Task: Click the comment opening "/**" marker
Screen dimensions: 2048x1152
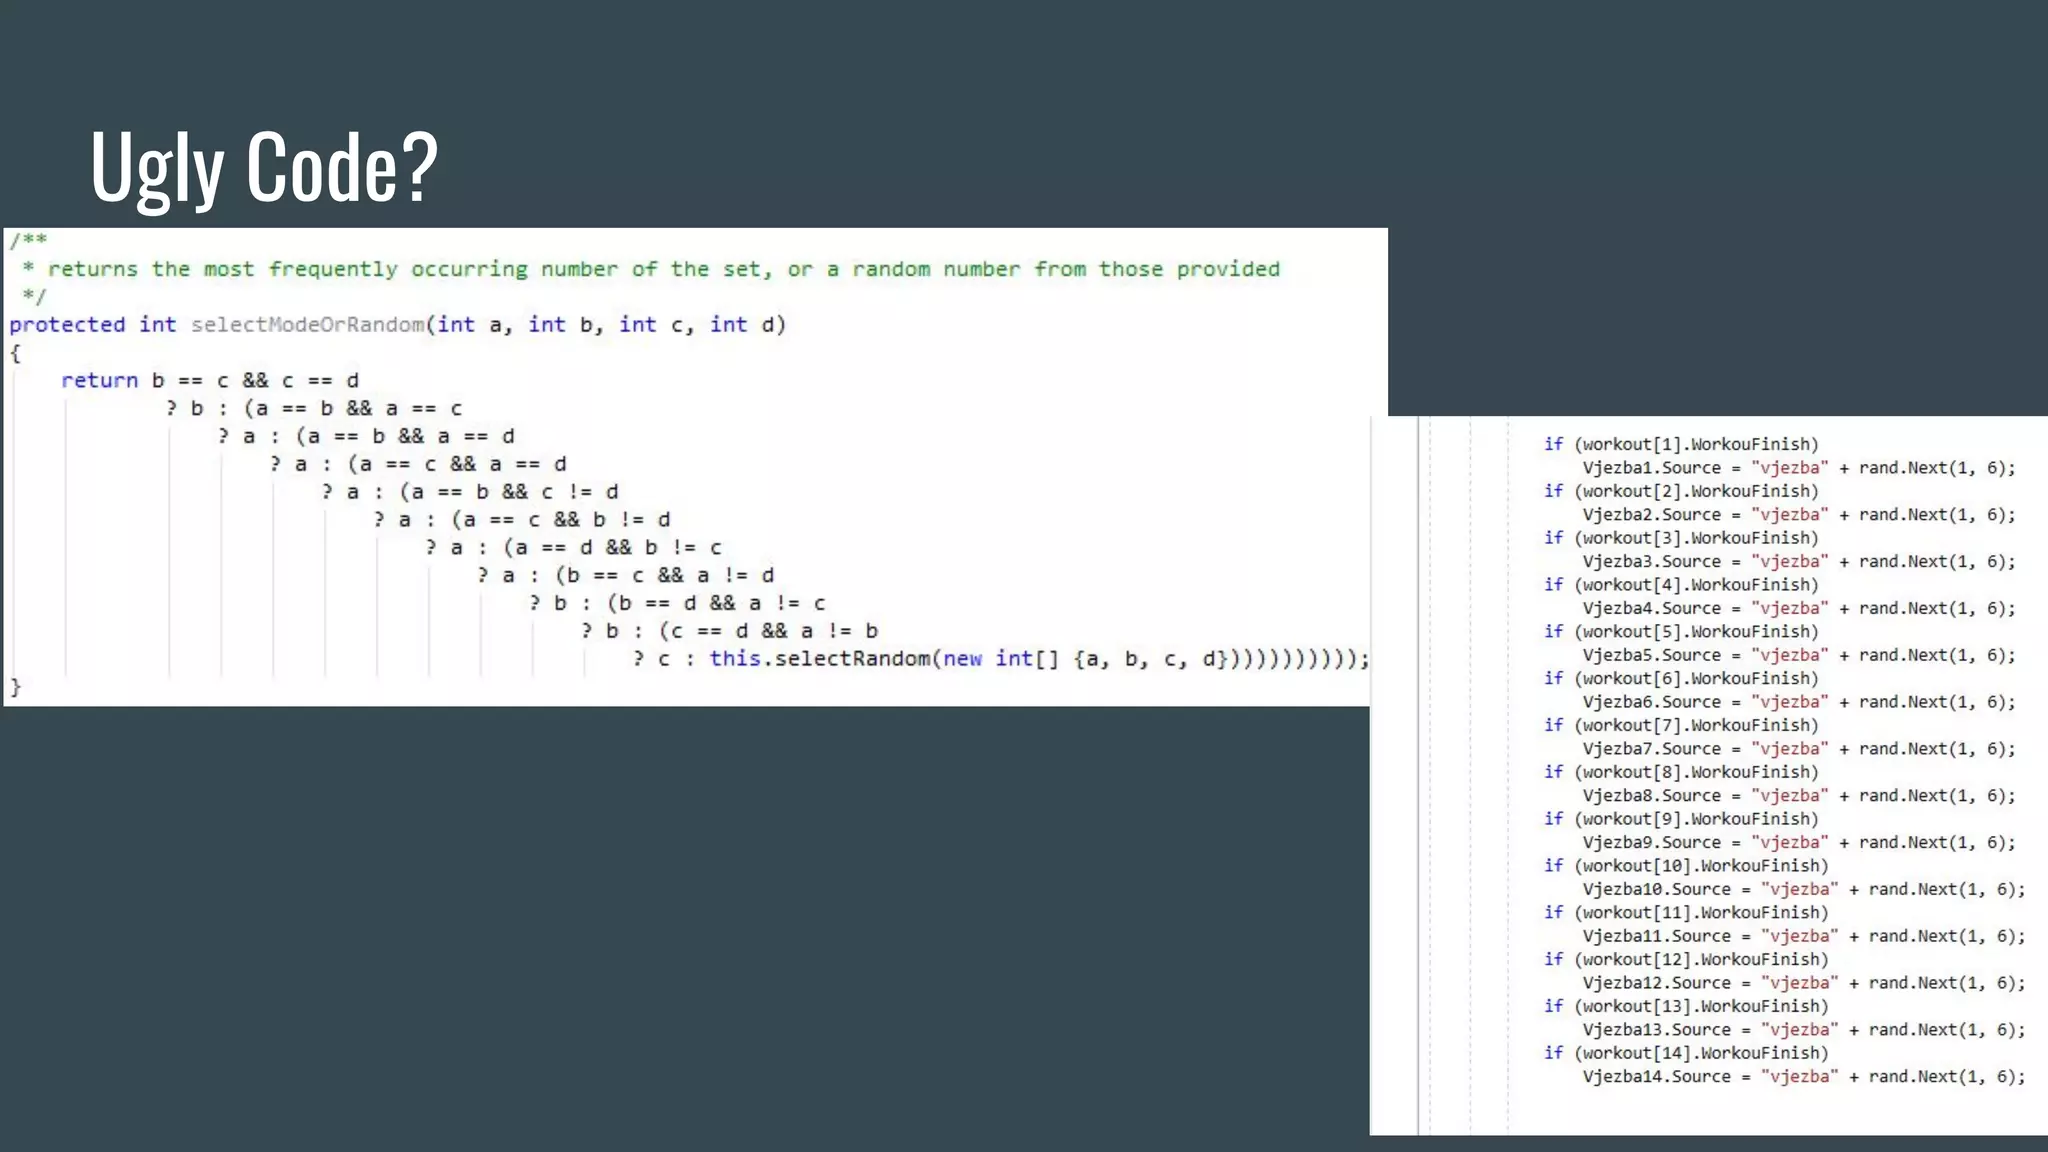Action: [28, 240]
